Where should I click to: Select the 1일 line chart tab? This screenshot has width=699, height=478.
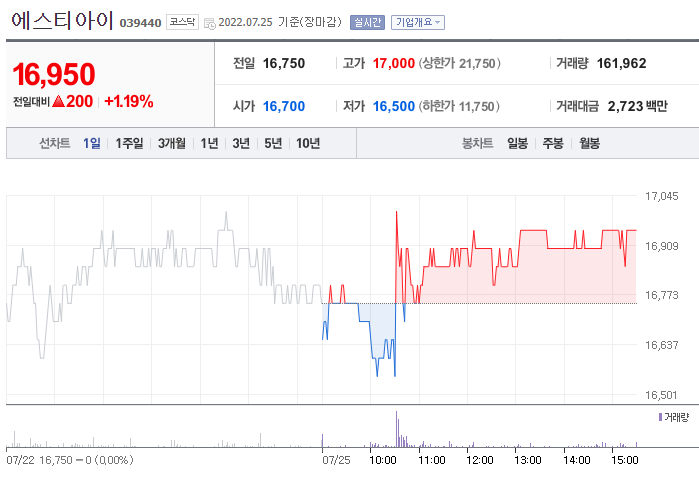[x=92, y=143]
